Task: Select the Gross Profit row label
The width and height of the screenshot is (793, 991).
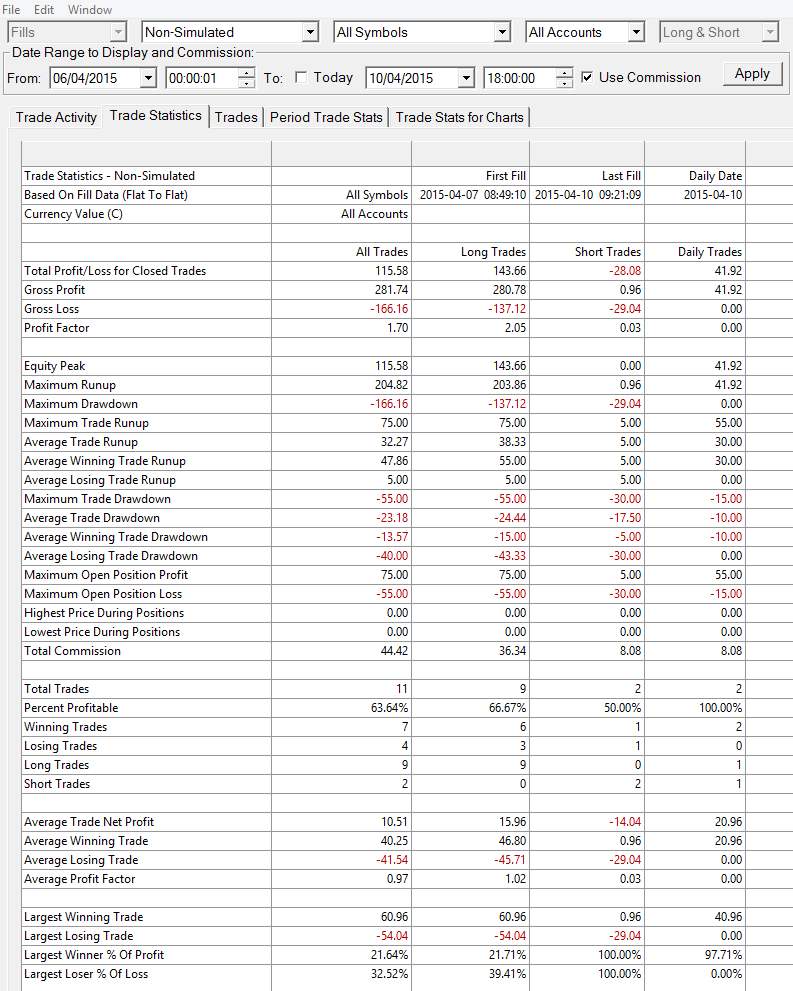Action: pos(54,290)
